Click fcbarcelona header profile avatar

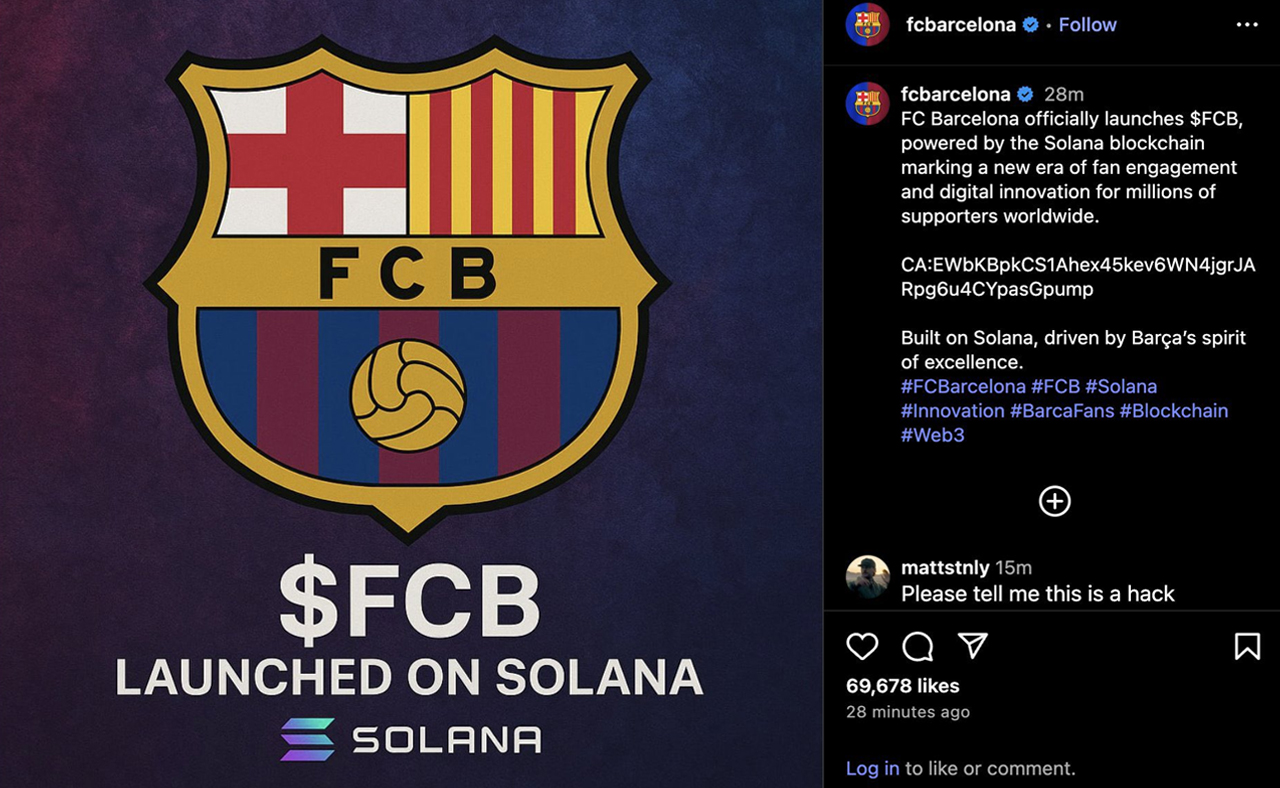click(x=867, y=25)
